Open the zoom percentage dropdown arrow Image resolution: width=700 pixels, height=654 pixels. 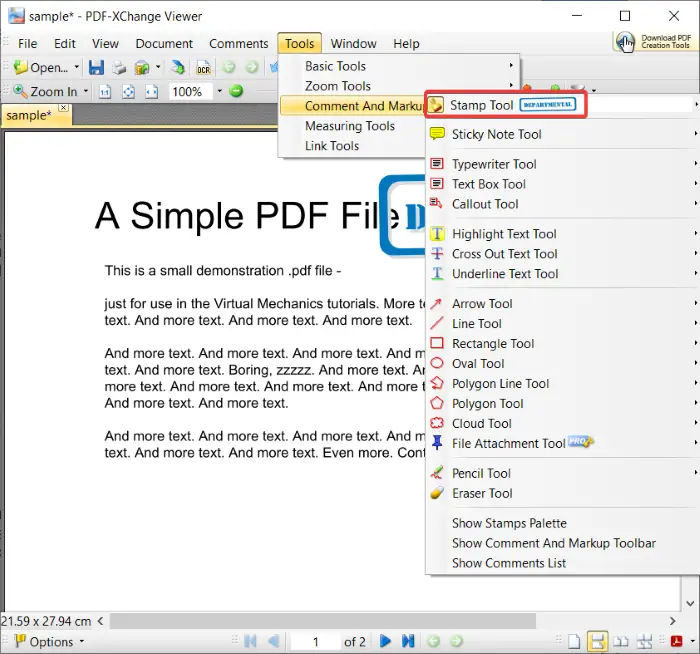coord(220,92)
